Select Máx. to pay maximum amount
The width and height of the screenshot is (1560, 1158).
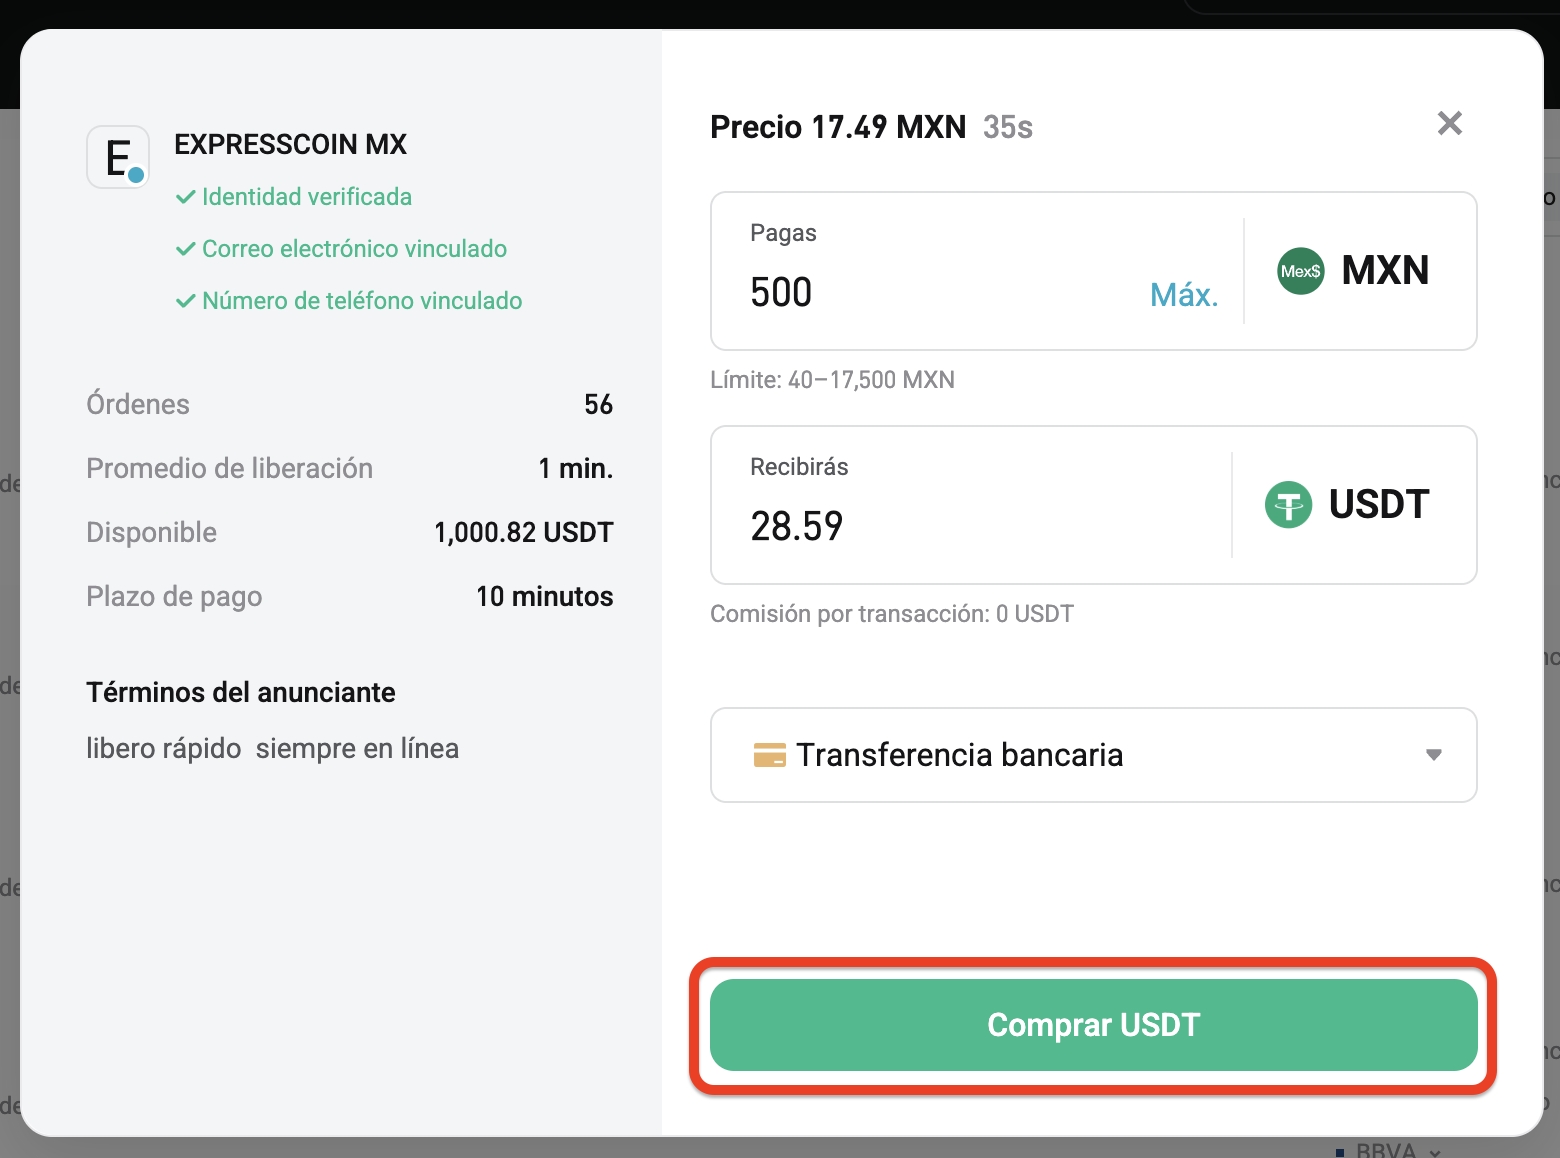(1183, 293)
